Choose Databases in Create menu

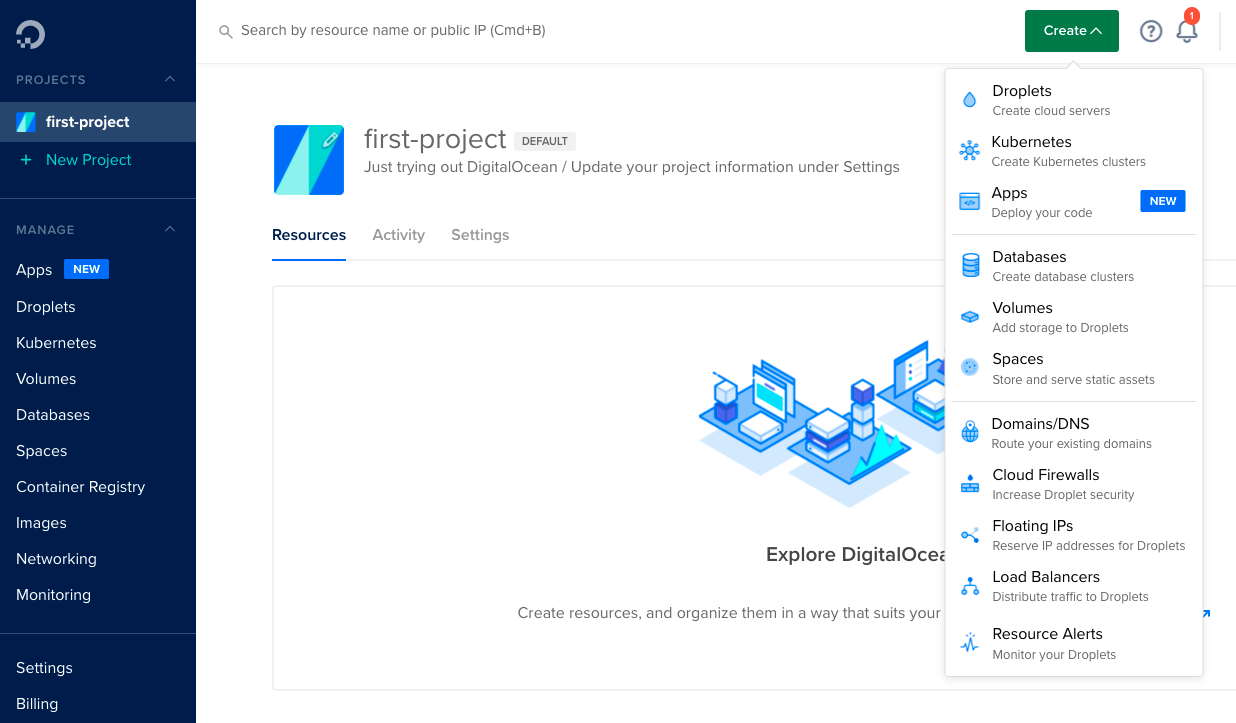[1074, 266]
